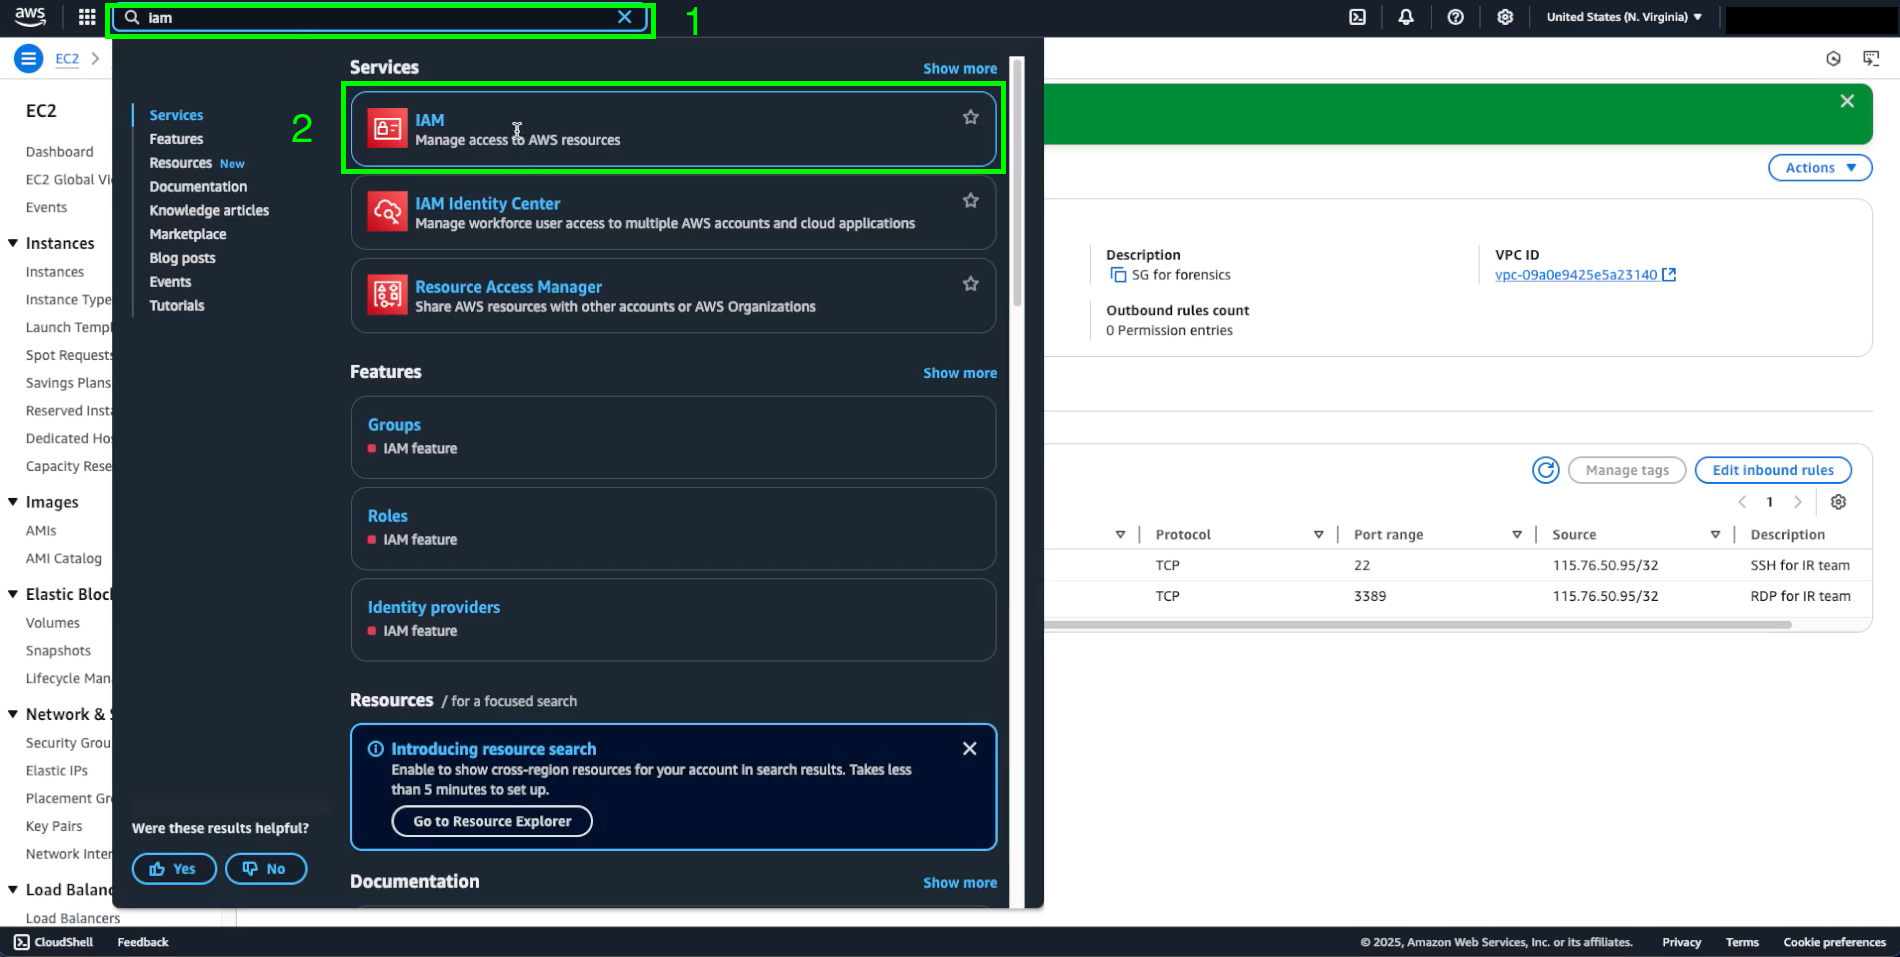Favorite Resource Access Manager with star
Viewport: 1900px width, 957px height.
970,284
